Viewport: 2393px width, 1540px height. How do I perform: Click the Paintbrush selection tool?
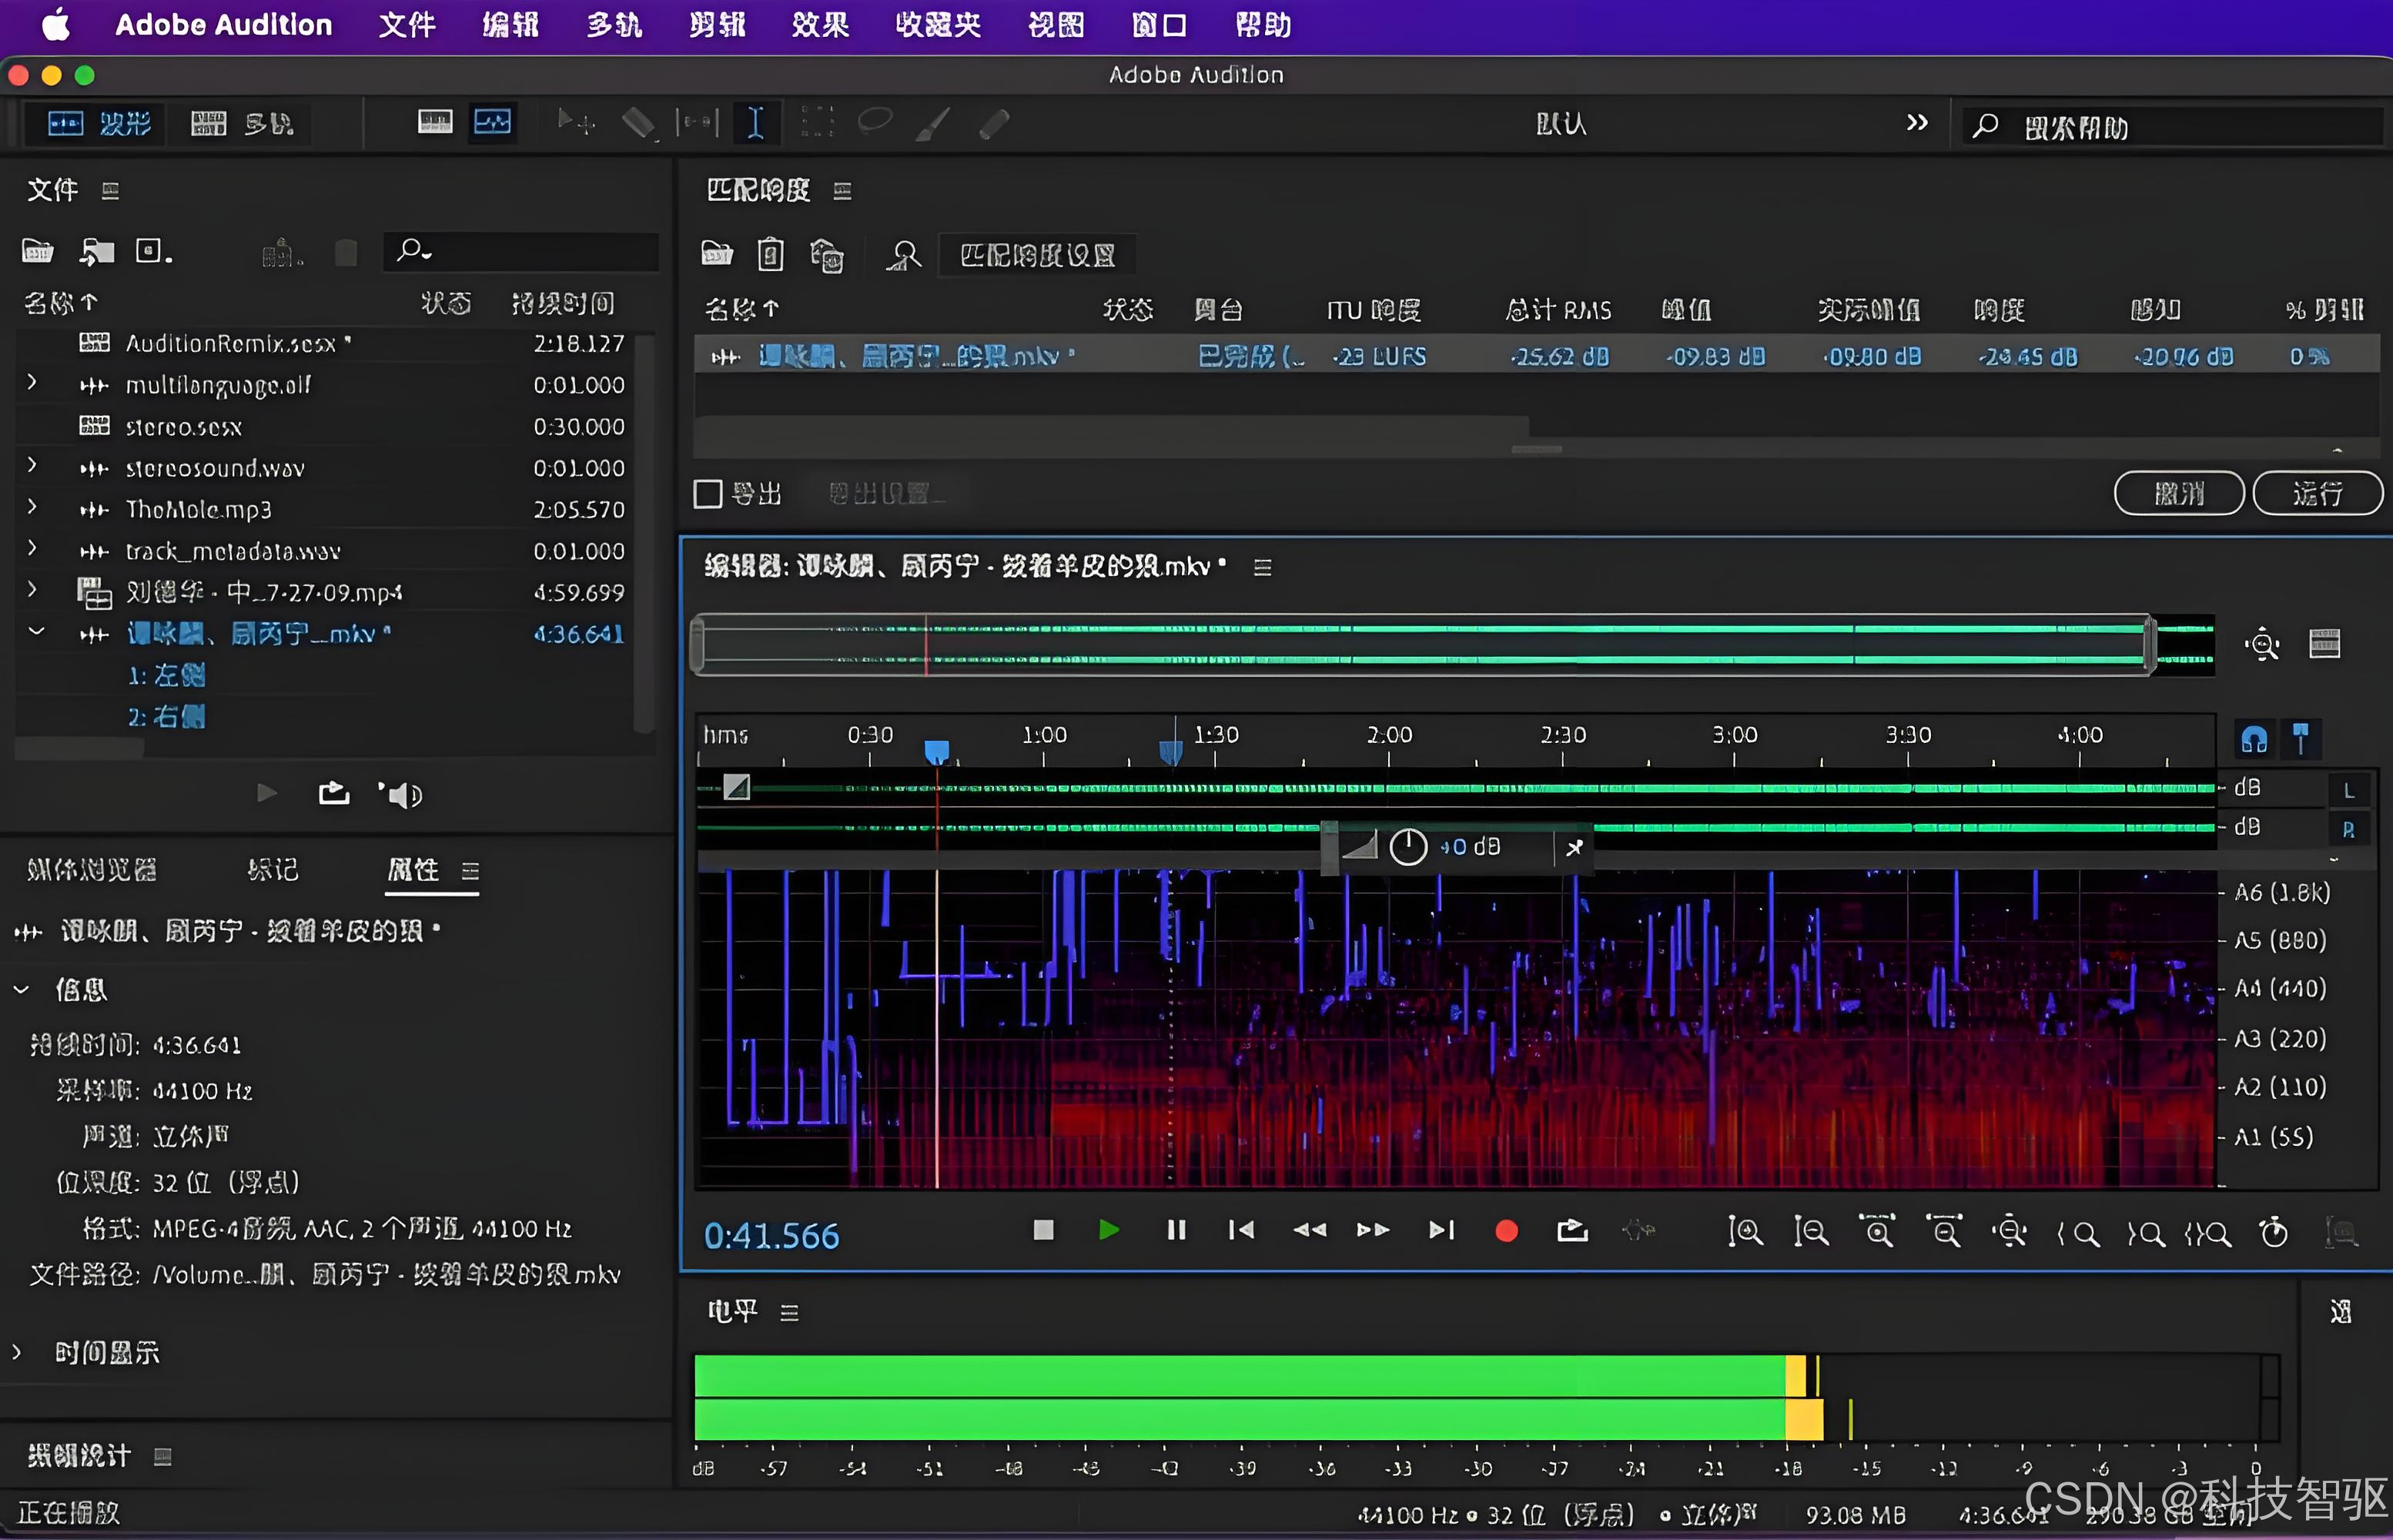(x=933, y=123)
